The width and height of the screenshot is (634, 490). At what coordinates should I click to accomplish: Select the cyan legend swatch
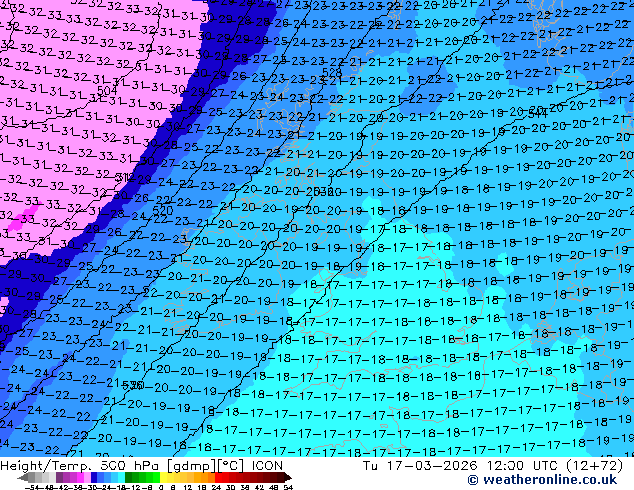pos(121,477)
